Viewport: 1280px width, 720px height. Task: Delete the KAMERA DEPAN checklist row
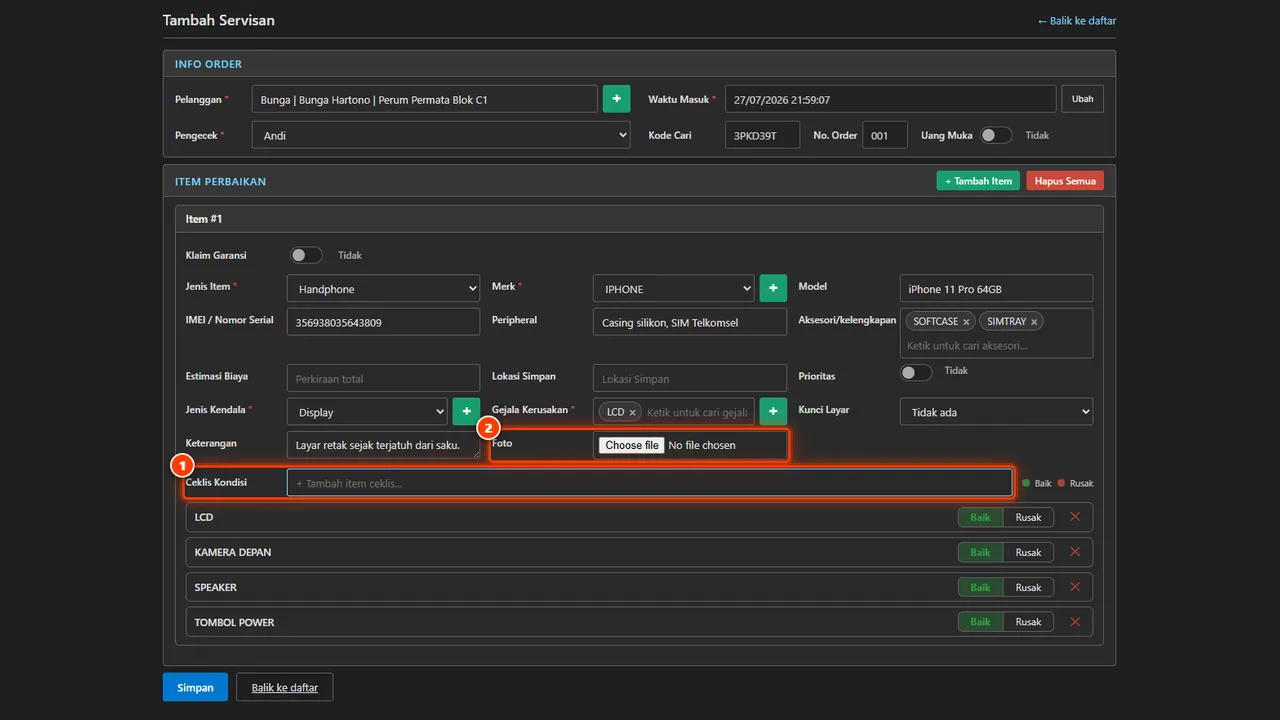pos(1075,552)
